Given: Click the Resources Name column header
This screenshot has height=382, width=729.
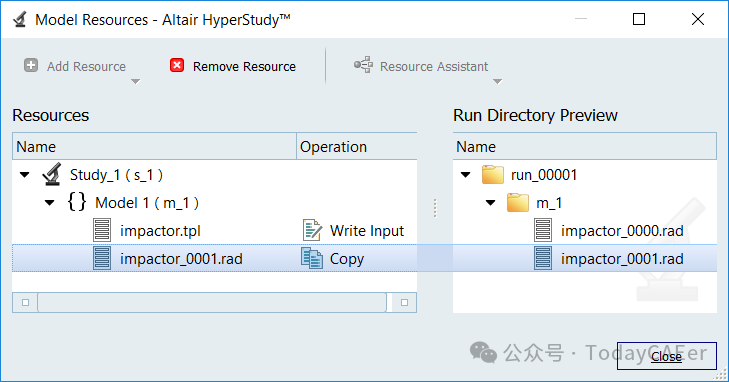Looking at the screenshot, I should (x=154, y=146).
